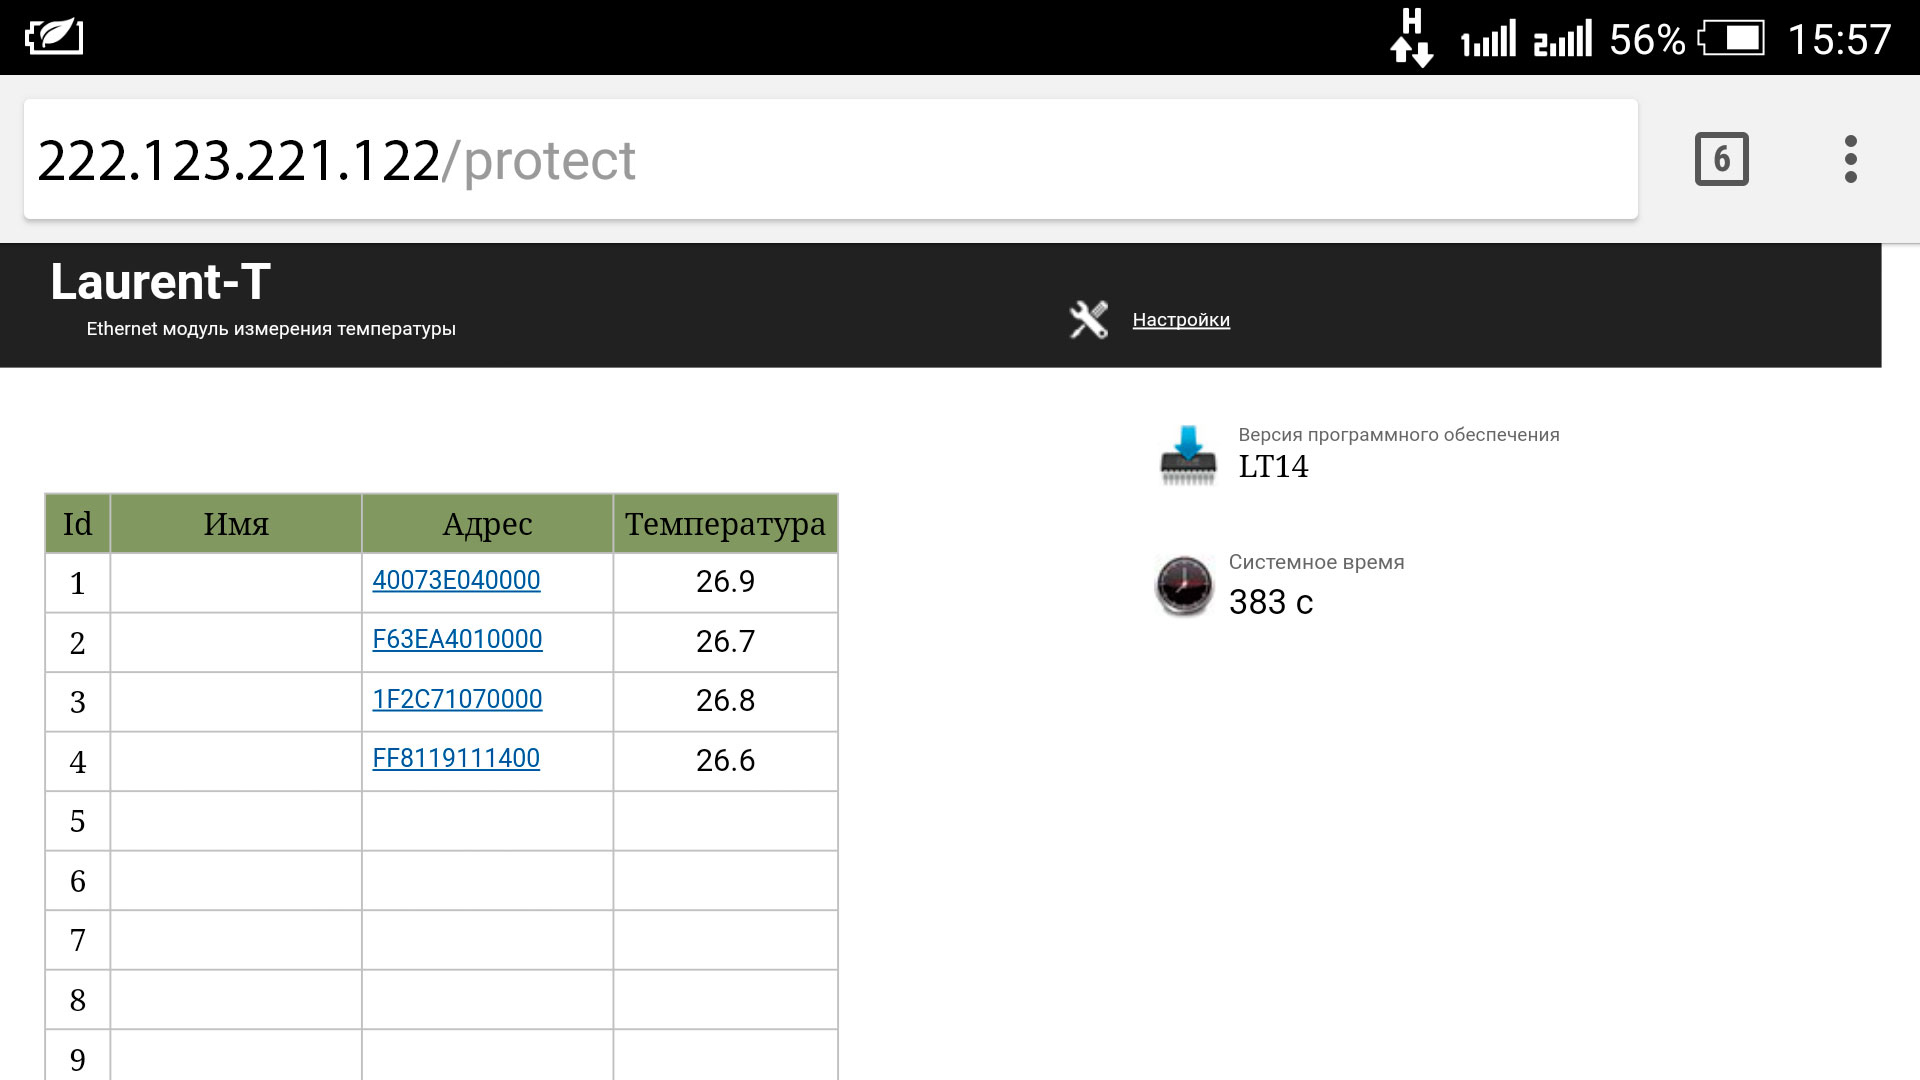Tap the 15:57 clock in status bar
Screen dimensions: 1920x1080
1838,40
